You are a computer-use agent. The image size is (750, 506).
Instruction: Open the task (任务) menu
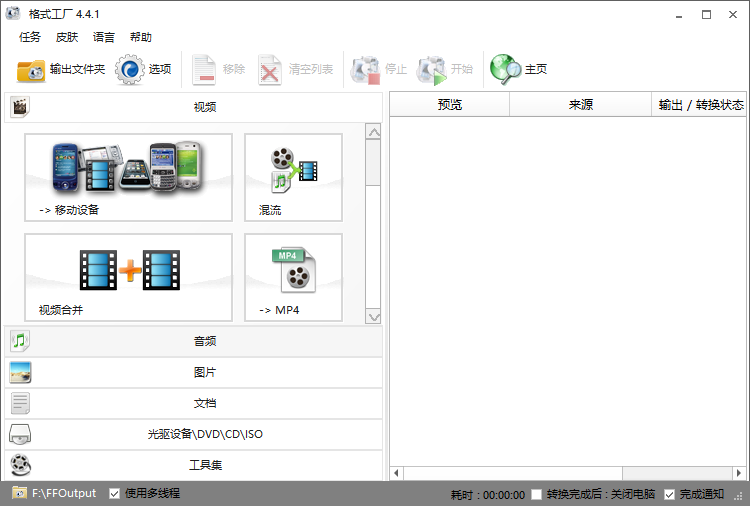pos(30,37)
